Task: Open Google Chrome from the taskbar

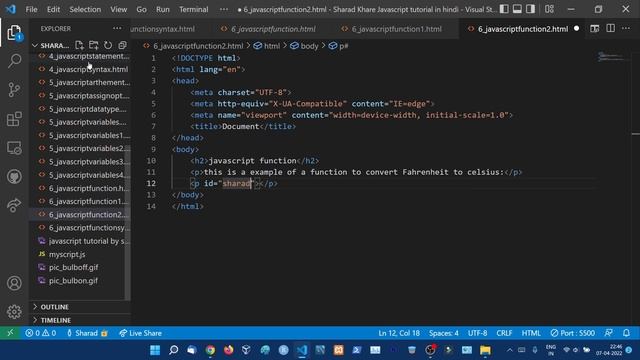Action: tap(210, 350)
